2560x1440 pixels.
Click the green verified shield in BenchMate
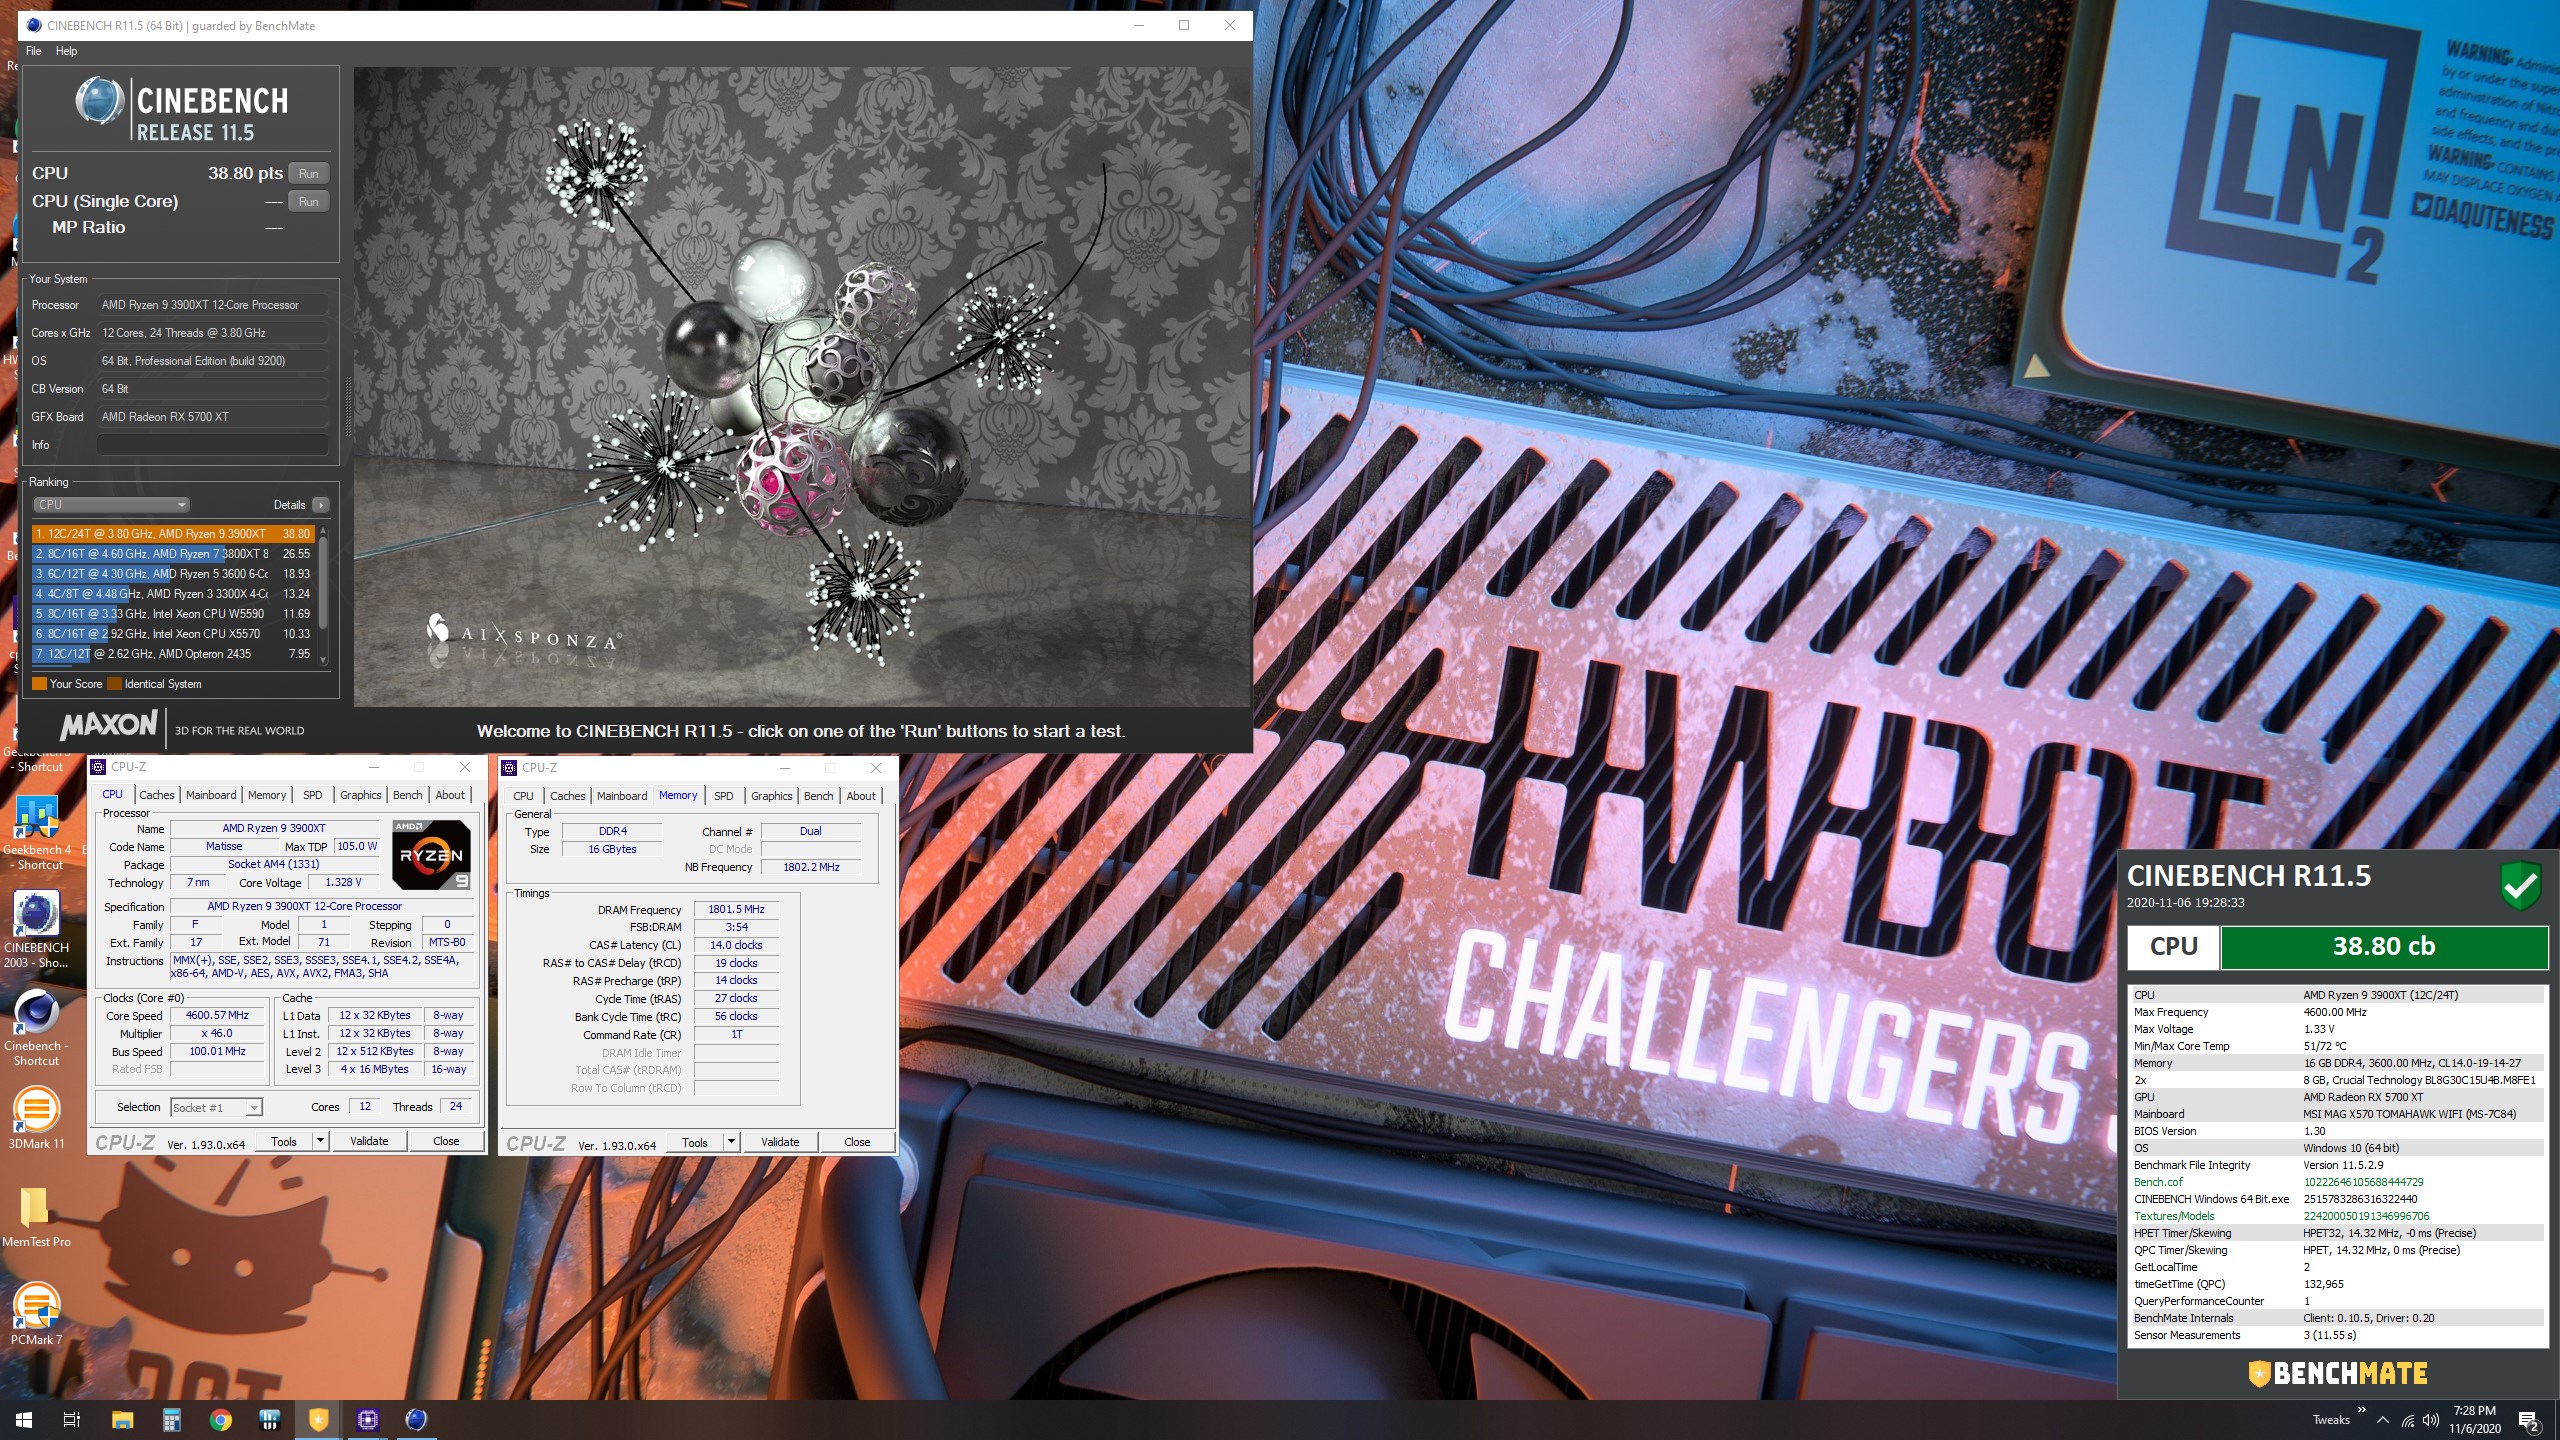(x=2520, y=884)
